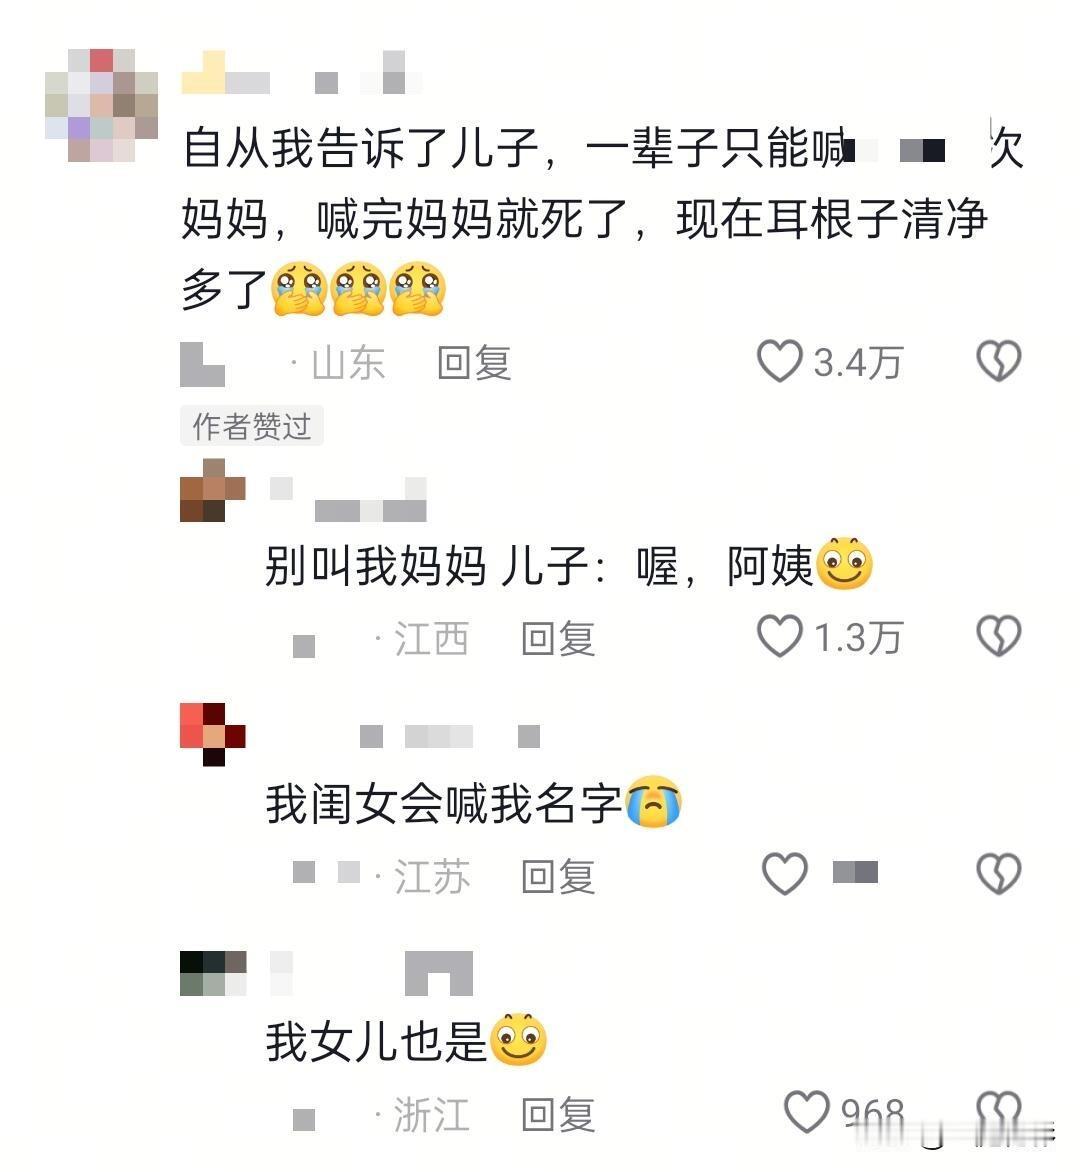
Task: Open the top commenter's blurred avatar
Action: tap(101, 105)
